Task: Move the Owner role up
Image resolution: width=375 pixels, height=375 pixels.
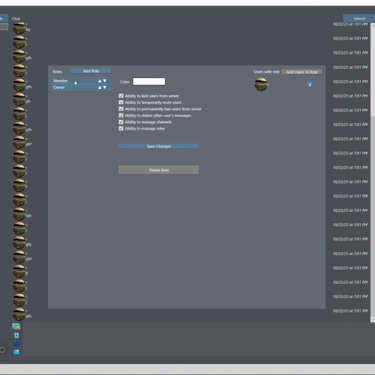Action: pyautogui.click(x=99, y=88)
